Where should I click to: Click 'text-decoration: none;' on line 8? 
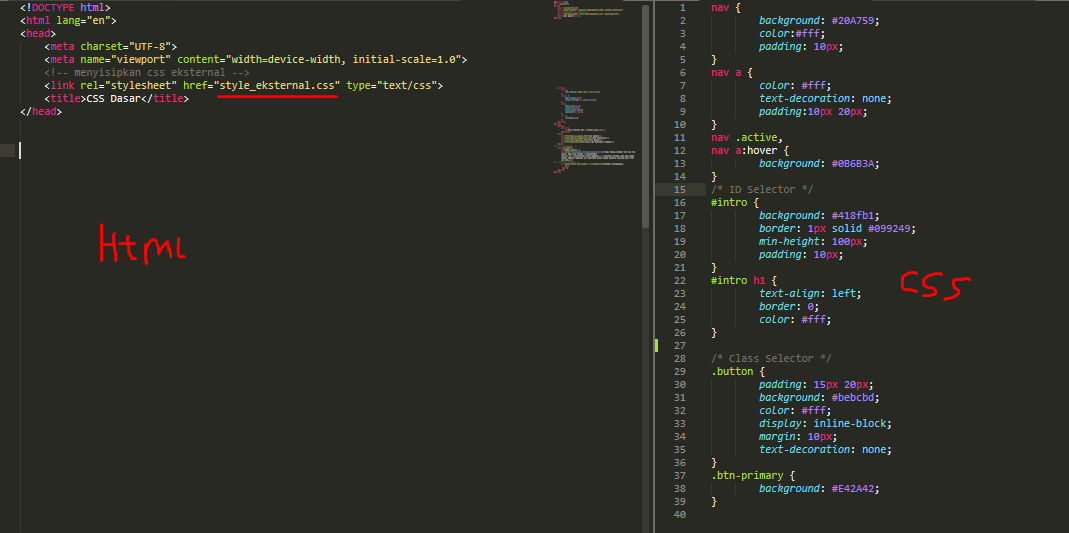[x=825, y=98]
